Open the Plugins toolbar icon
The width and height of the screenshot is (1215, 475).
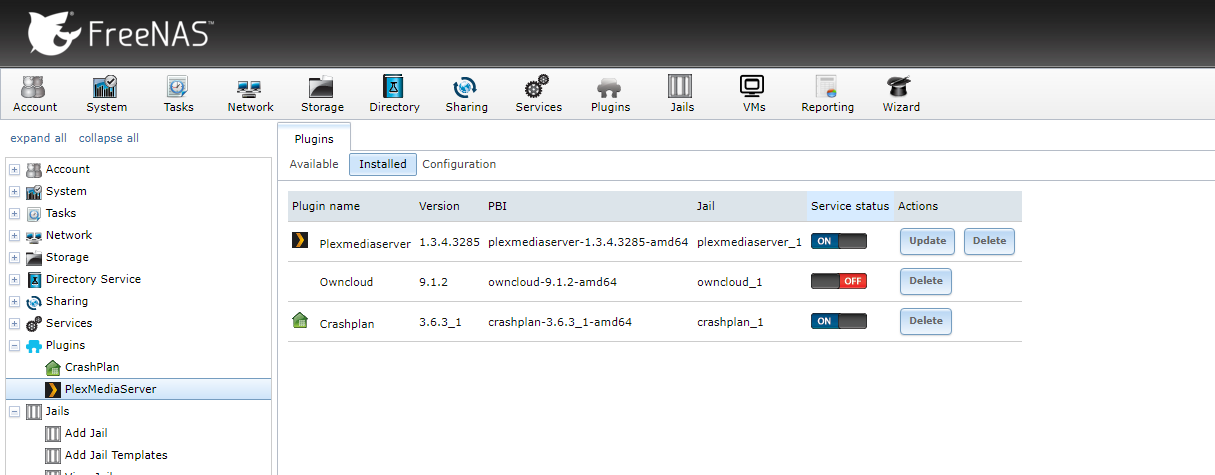click(610, 95)
